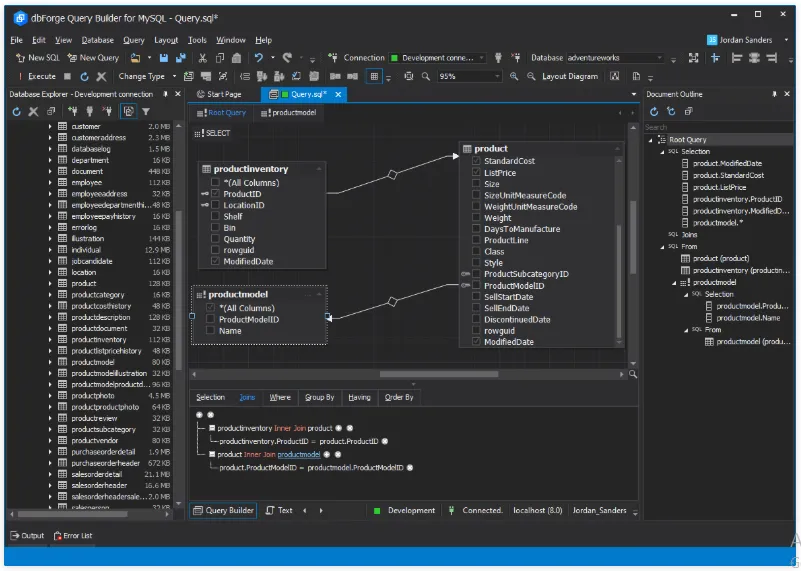This screenshot has width=801, height=571.
Task: Toggle ListPrice checkbox in product table
Action: (476, 172)
